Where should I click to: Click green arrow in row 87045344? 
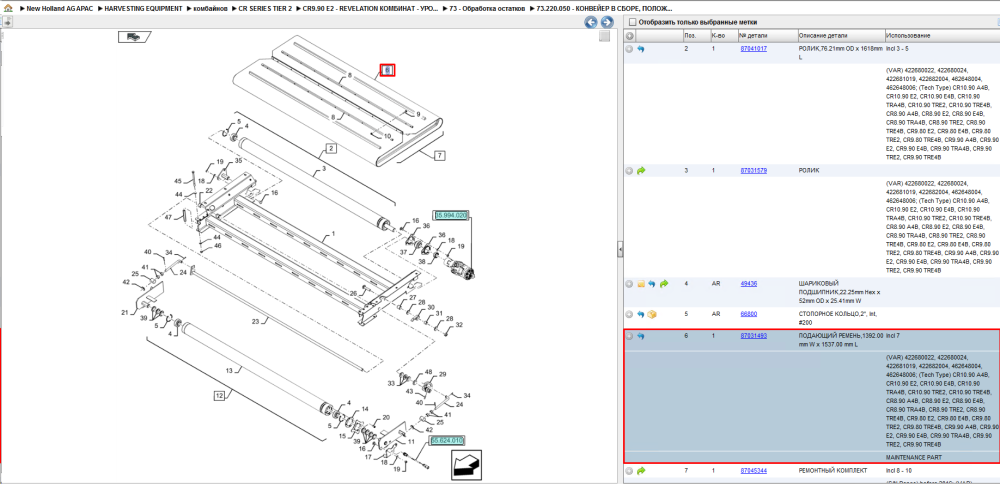(641, 471)
